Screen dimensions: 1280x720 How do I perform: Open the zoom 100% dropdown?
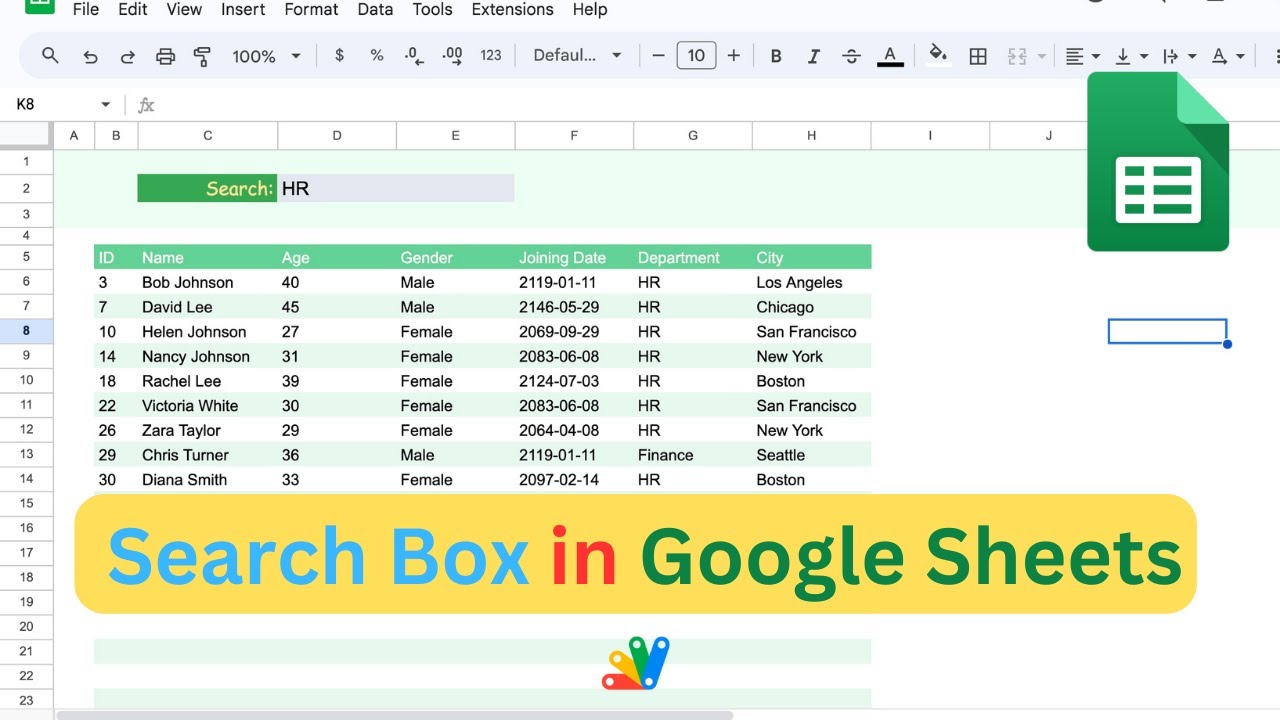coord(266,56)
